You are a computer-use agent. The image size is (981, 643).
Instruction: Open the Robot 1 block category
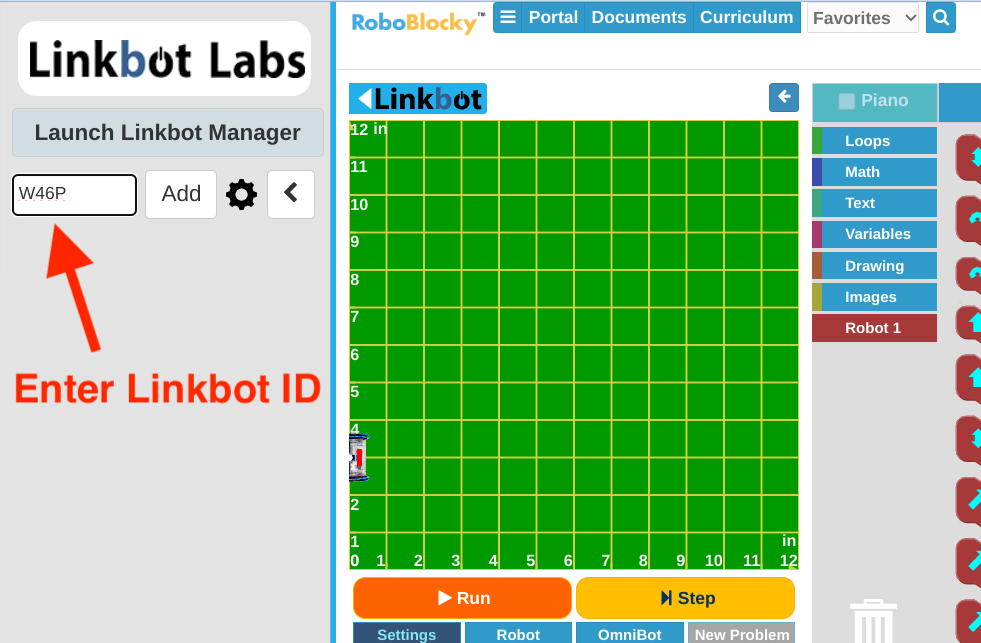pos(875,328)
